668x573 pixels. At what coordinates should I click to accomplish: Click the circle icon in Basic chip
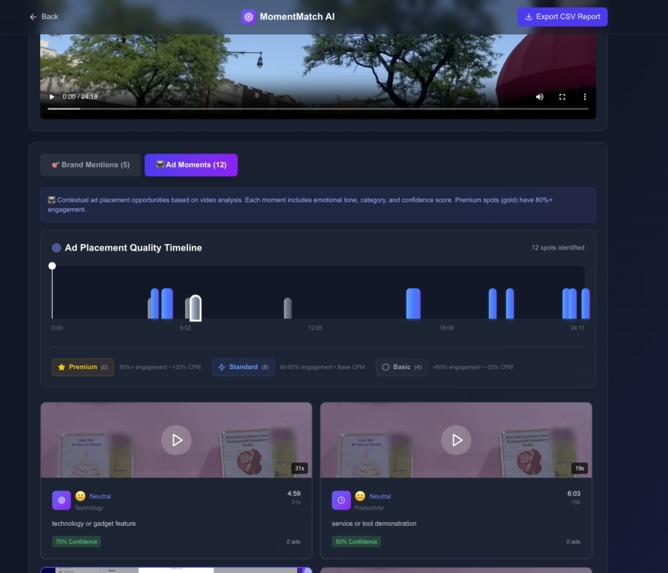point(386,367)
